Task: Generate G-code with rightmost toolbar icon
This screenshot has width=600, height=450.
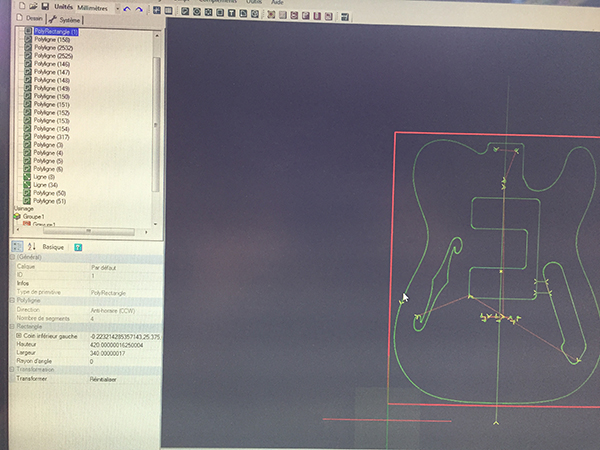Action: click(x=345, y=17)
